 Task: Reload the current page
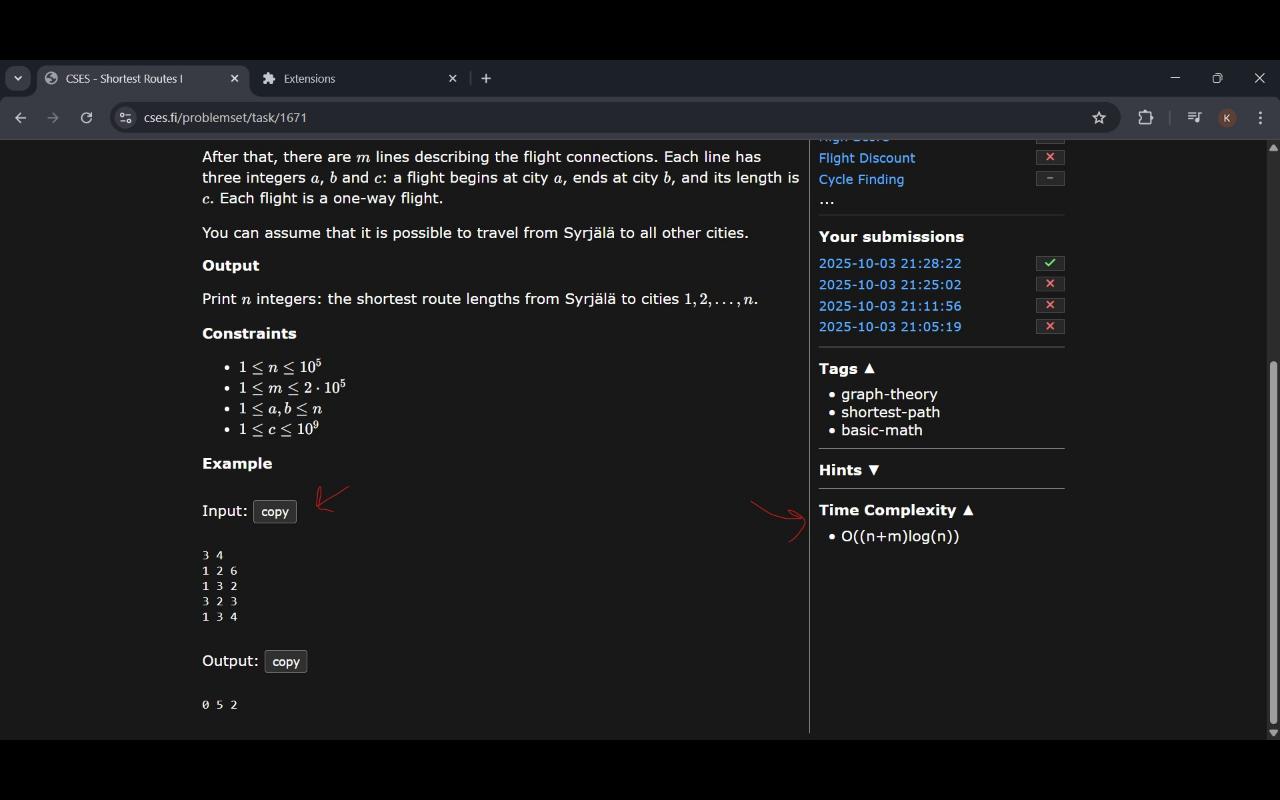86,118
